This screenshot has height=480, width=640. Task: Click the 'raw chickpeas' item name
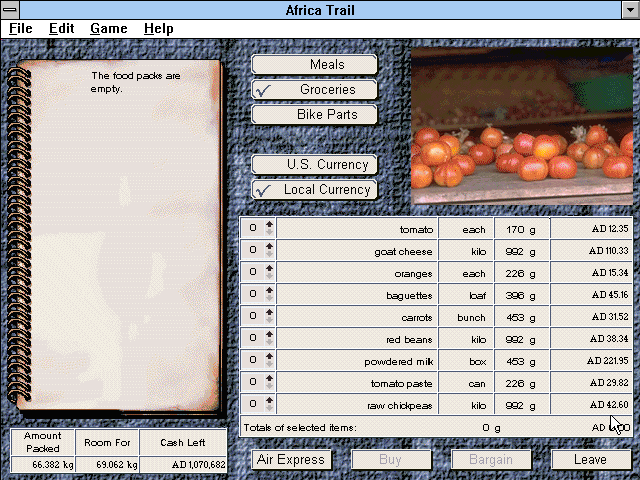(x=400, y=406)
